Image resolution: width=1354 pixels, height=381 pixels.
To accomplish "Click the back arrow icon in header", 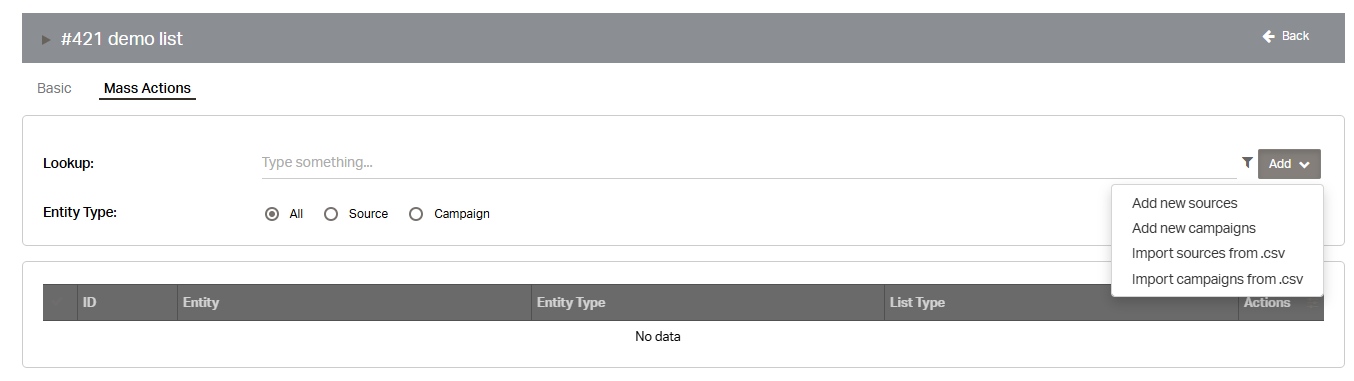I will [1269, 36].
